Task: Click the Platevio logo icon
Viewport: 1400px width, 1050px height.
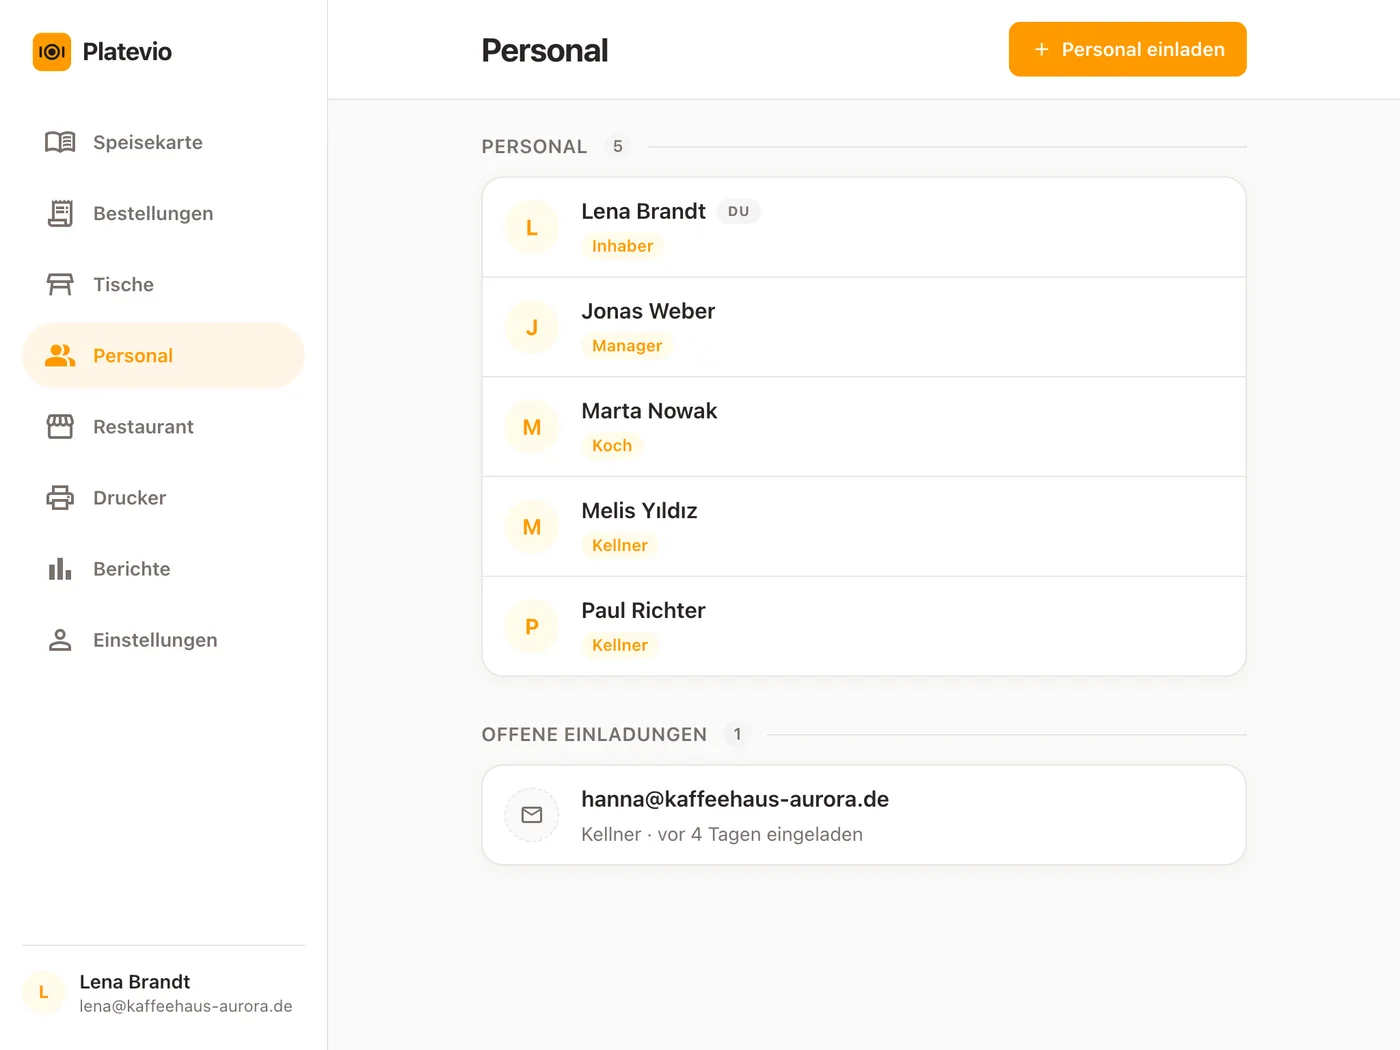Action: click(x=52, y=52)
